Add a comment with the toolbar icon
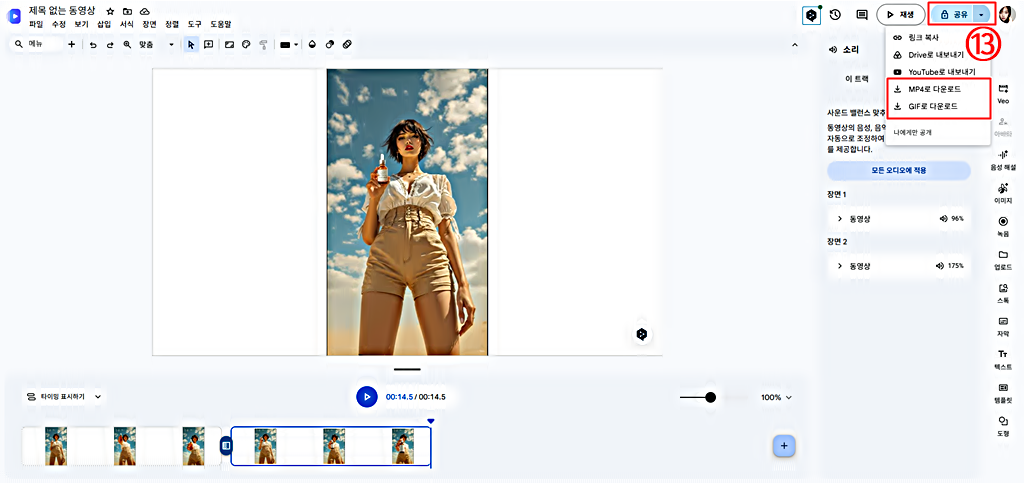The height and width of the screenshot is (483, 1024). point(208,44)
